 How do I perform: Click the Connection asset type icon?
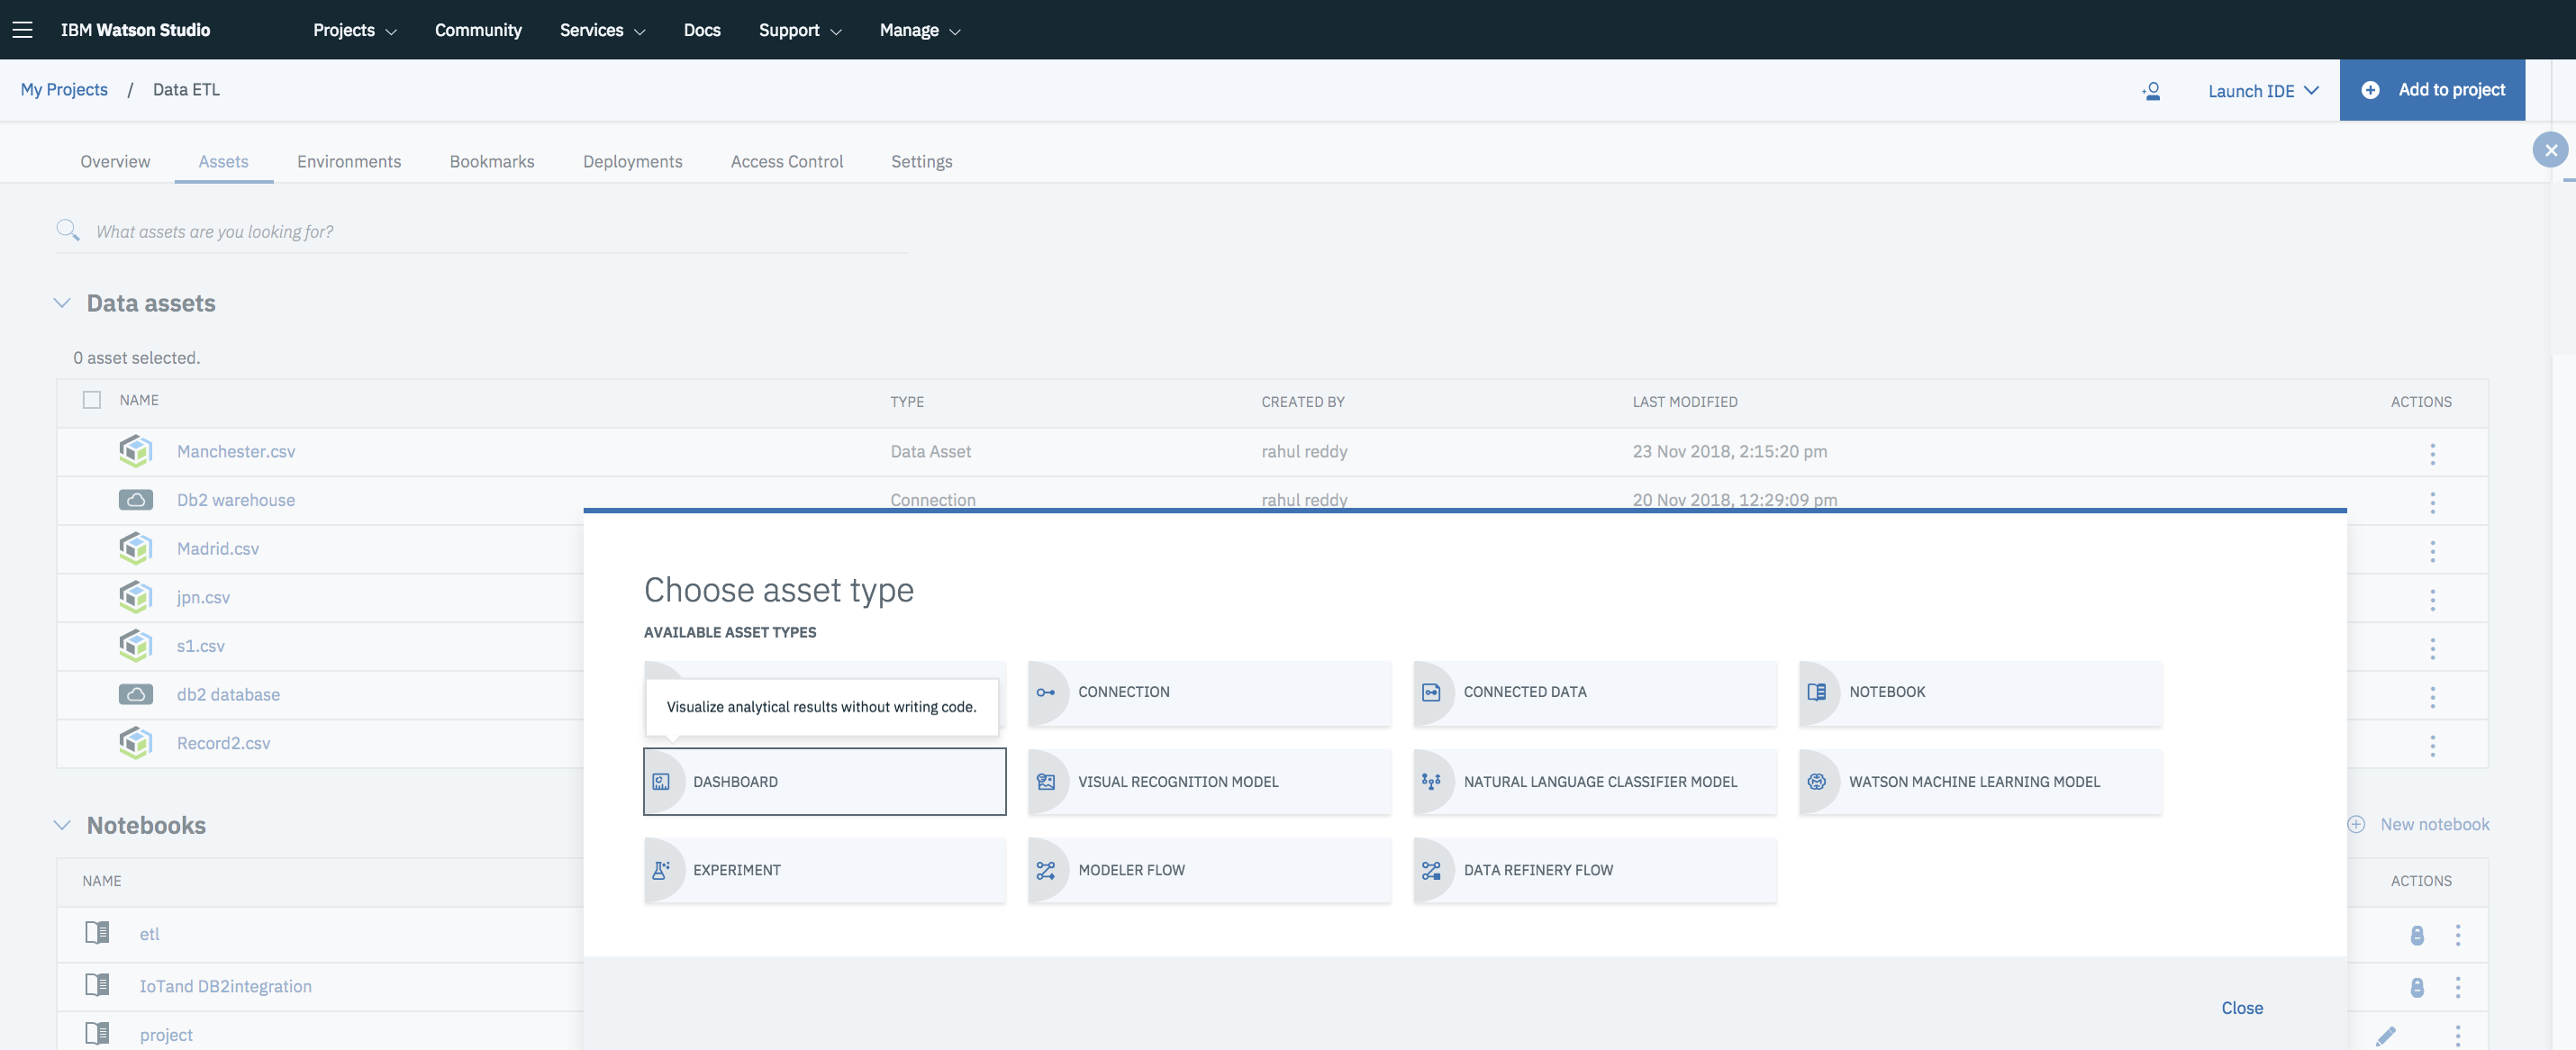point(1045,692)
